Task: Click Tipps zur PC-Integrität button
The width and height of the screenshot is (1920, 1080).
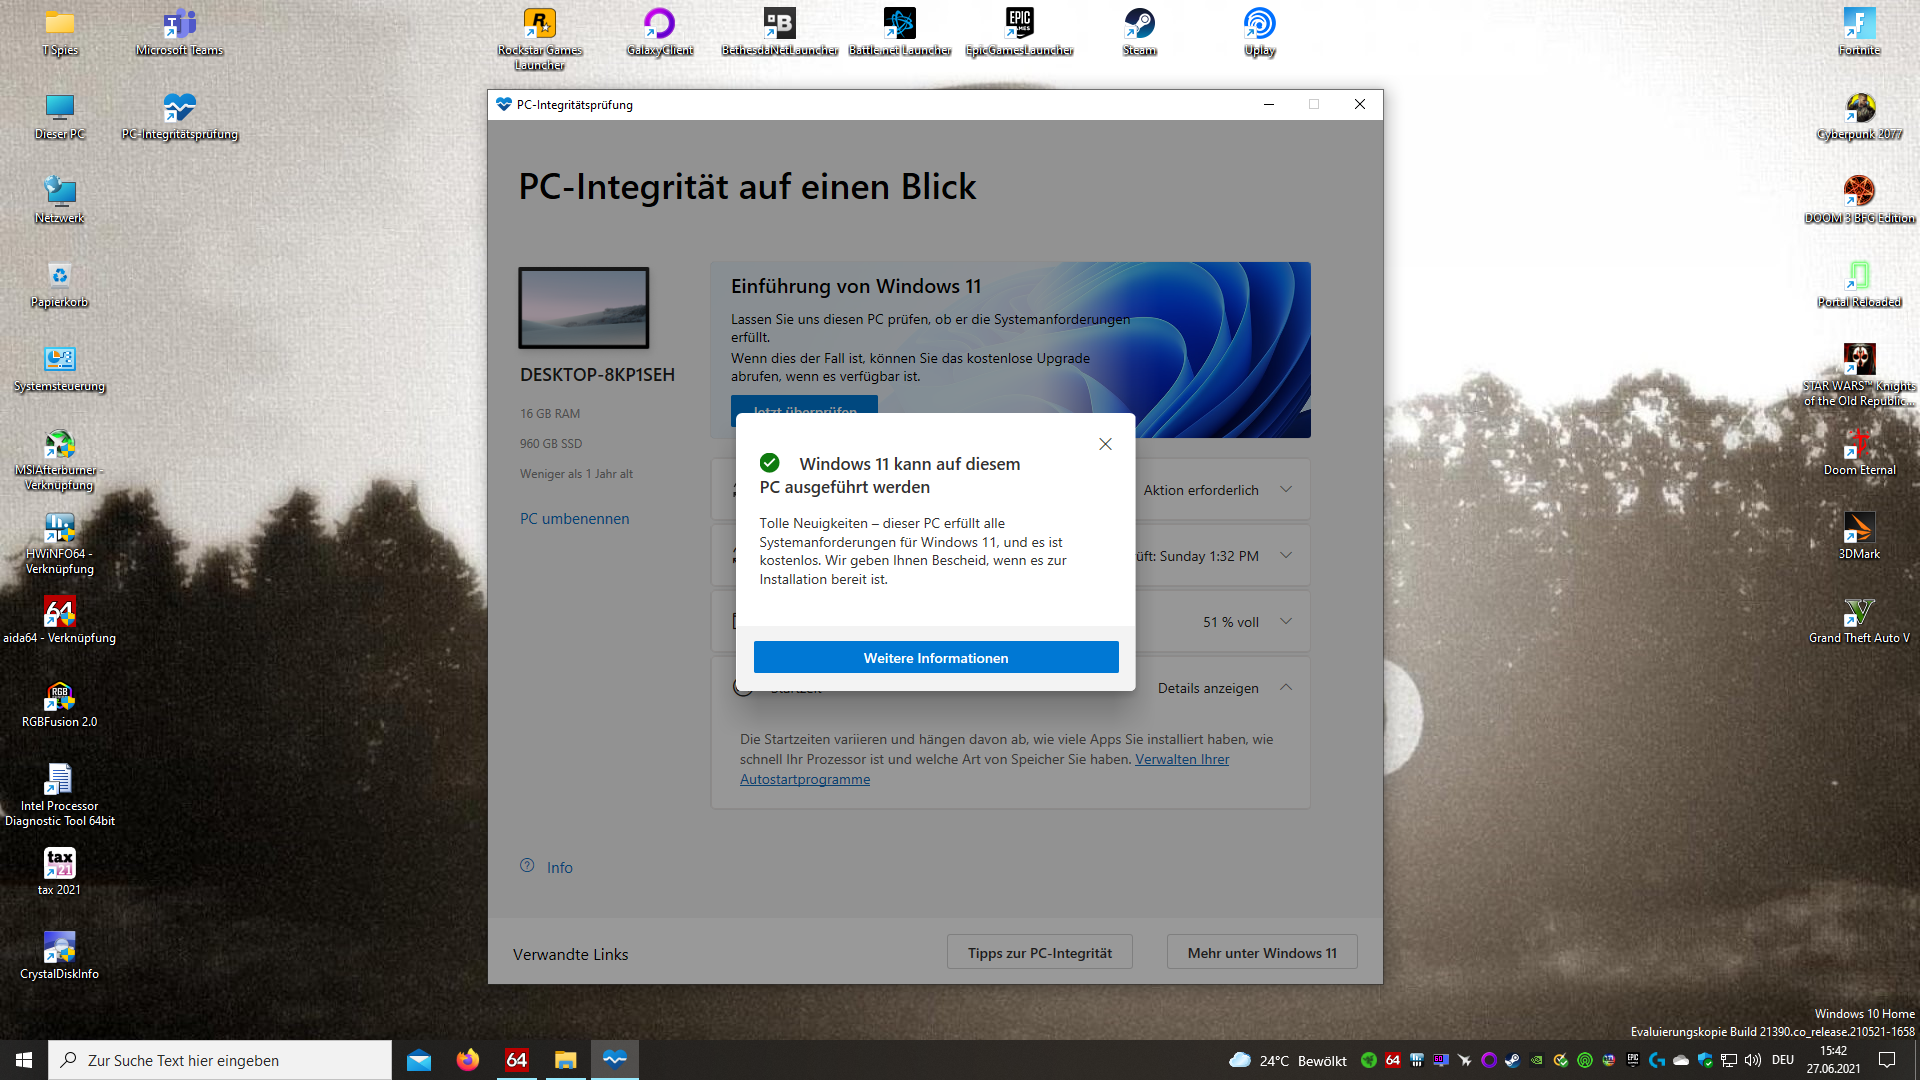Action: [x=1039, y=953]
